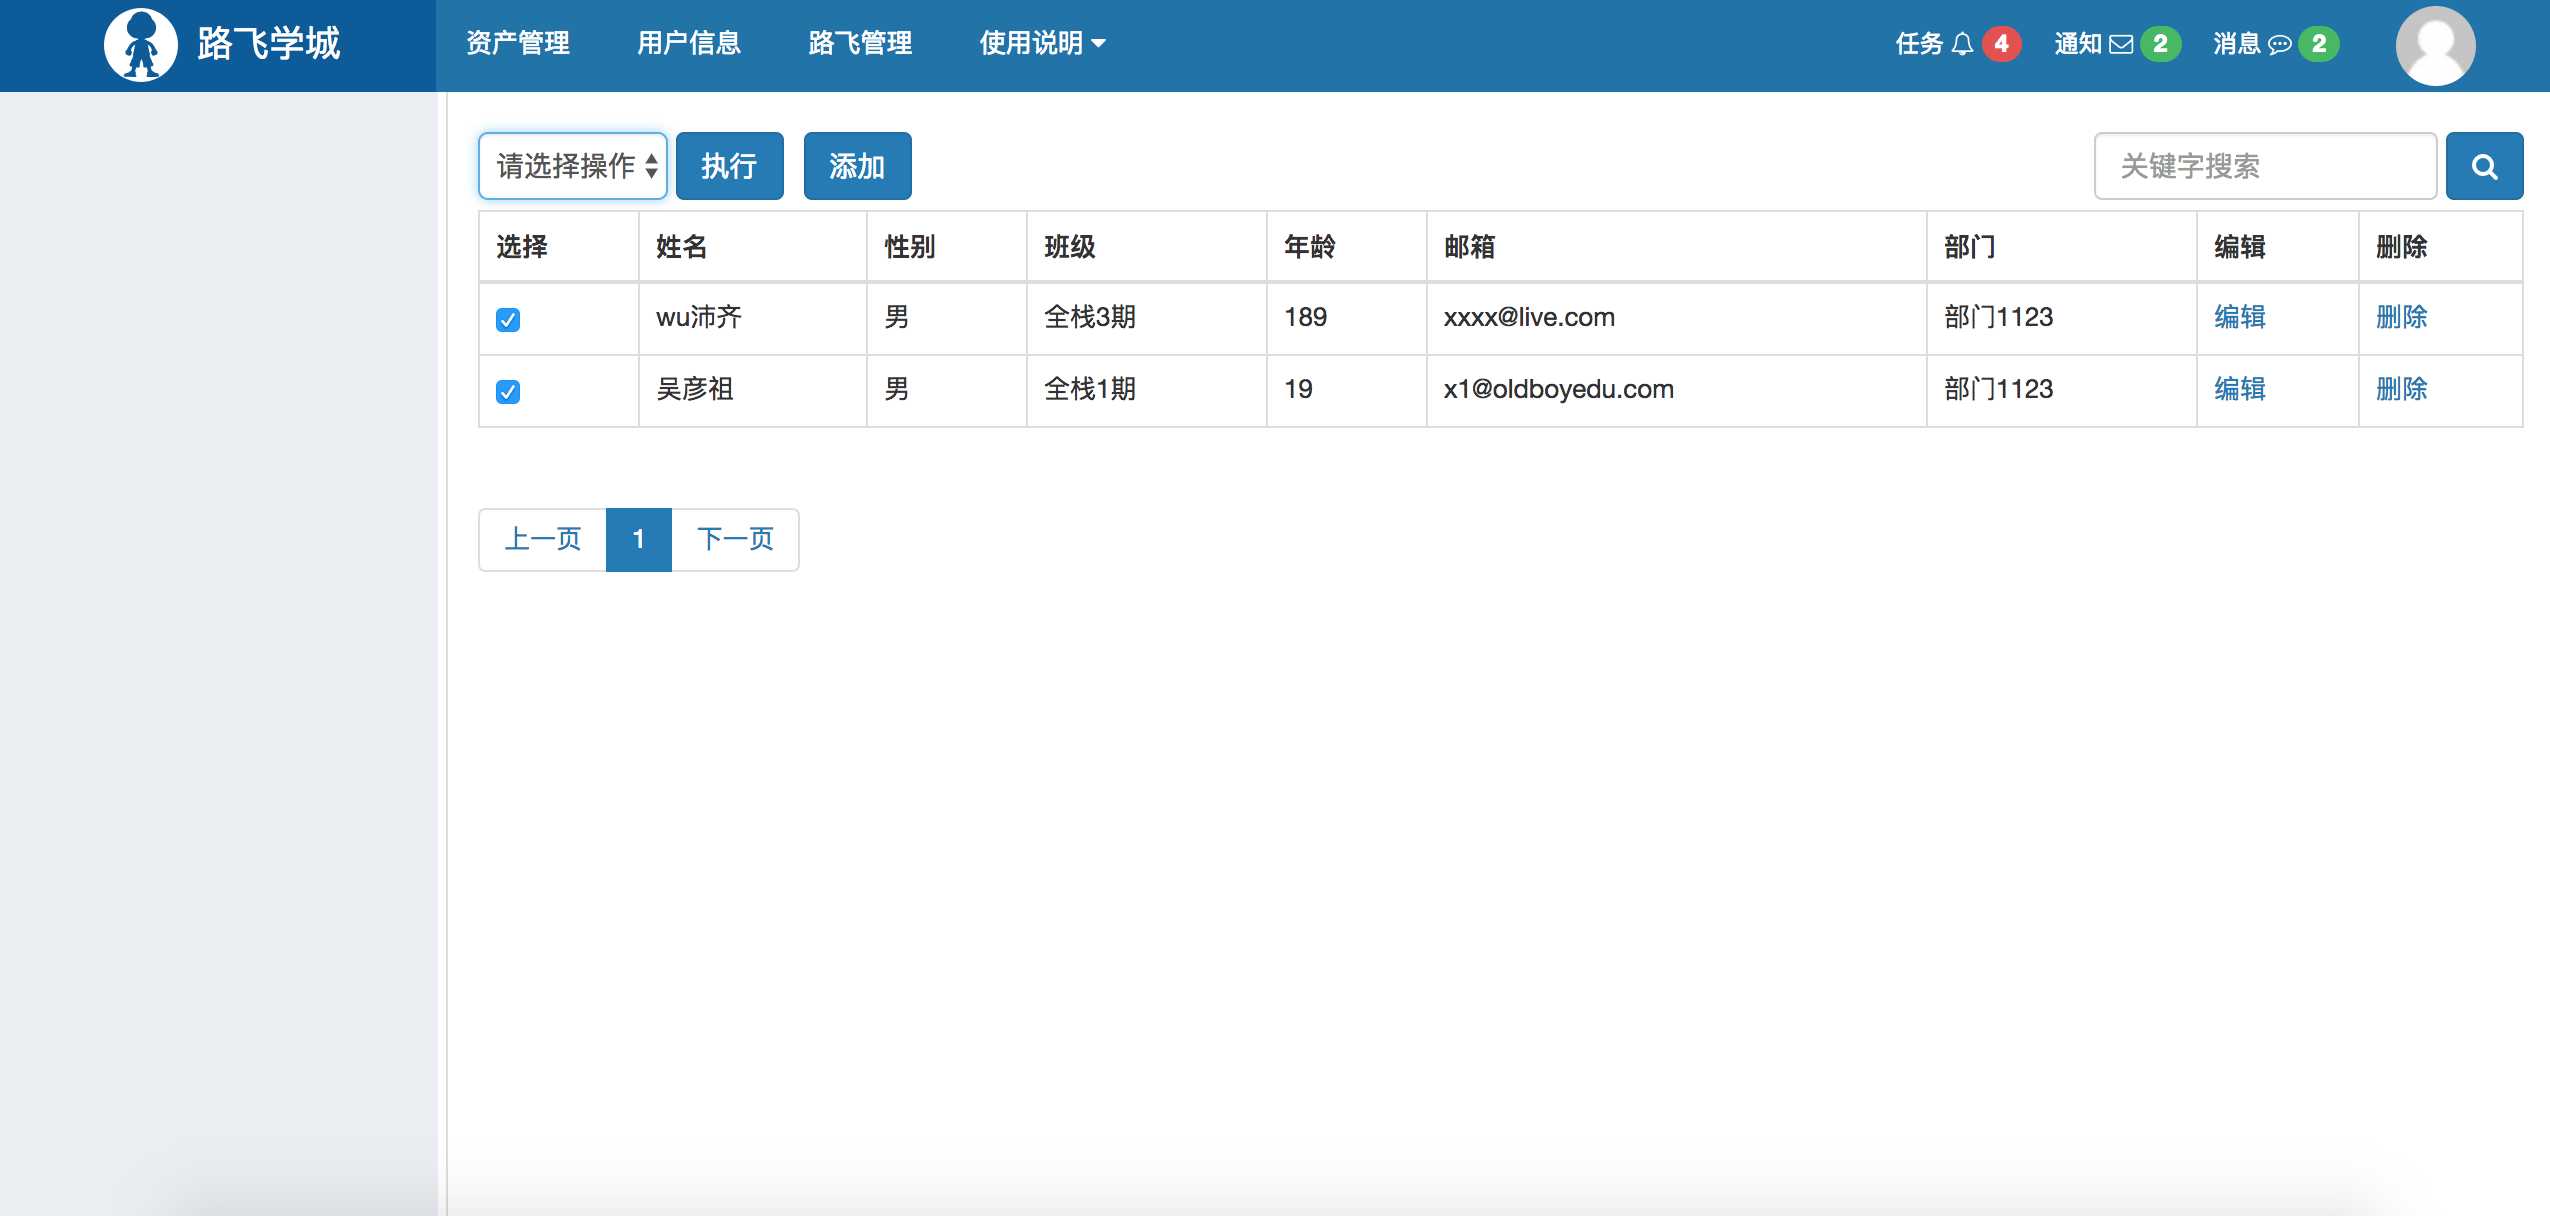Uncheck the checkbox for wu沛齐
Viewport: 2550px width, 1216px height.
[x=508, y=320]
